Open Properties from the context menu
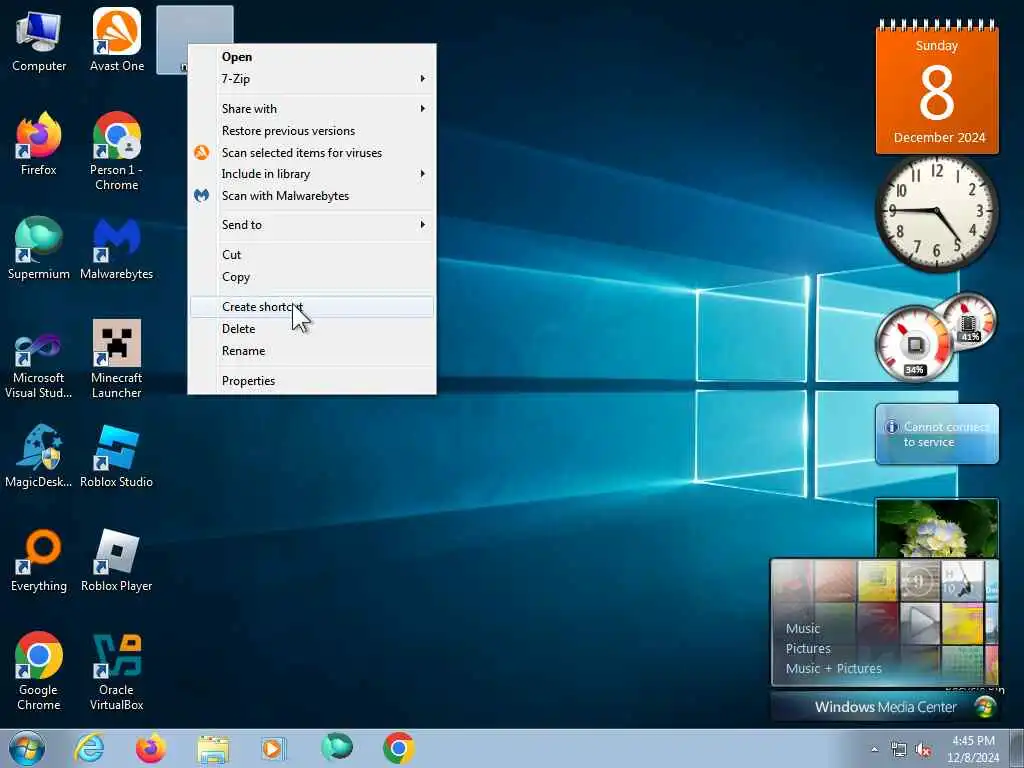The image size is (1024, 768). pyautogui.click(x=312, y=381)
